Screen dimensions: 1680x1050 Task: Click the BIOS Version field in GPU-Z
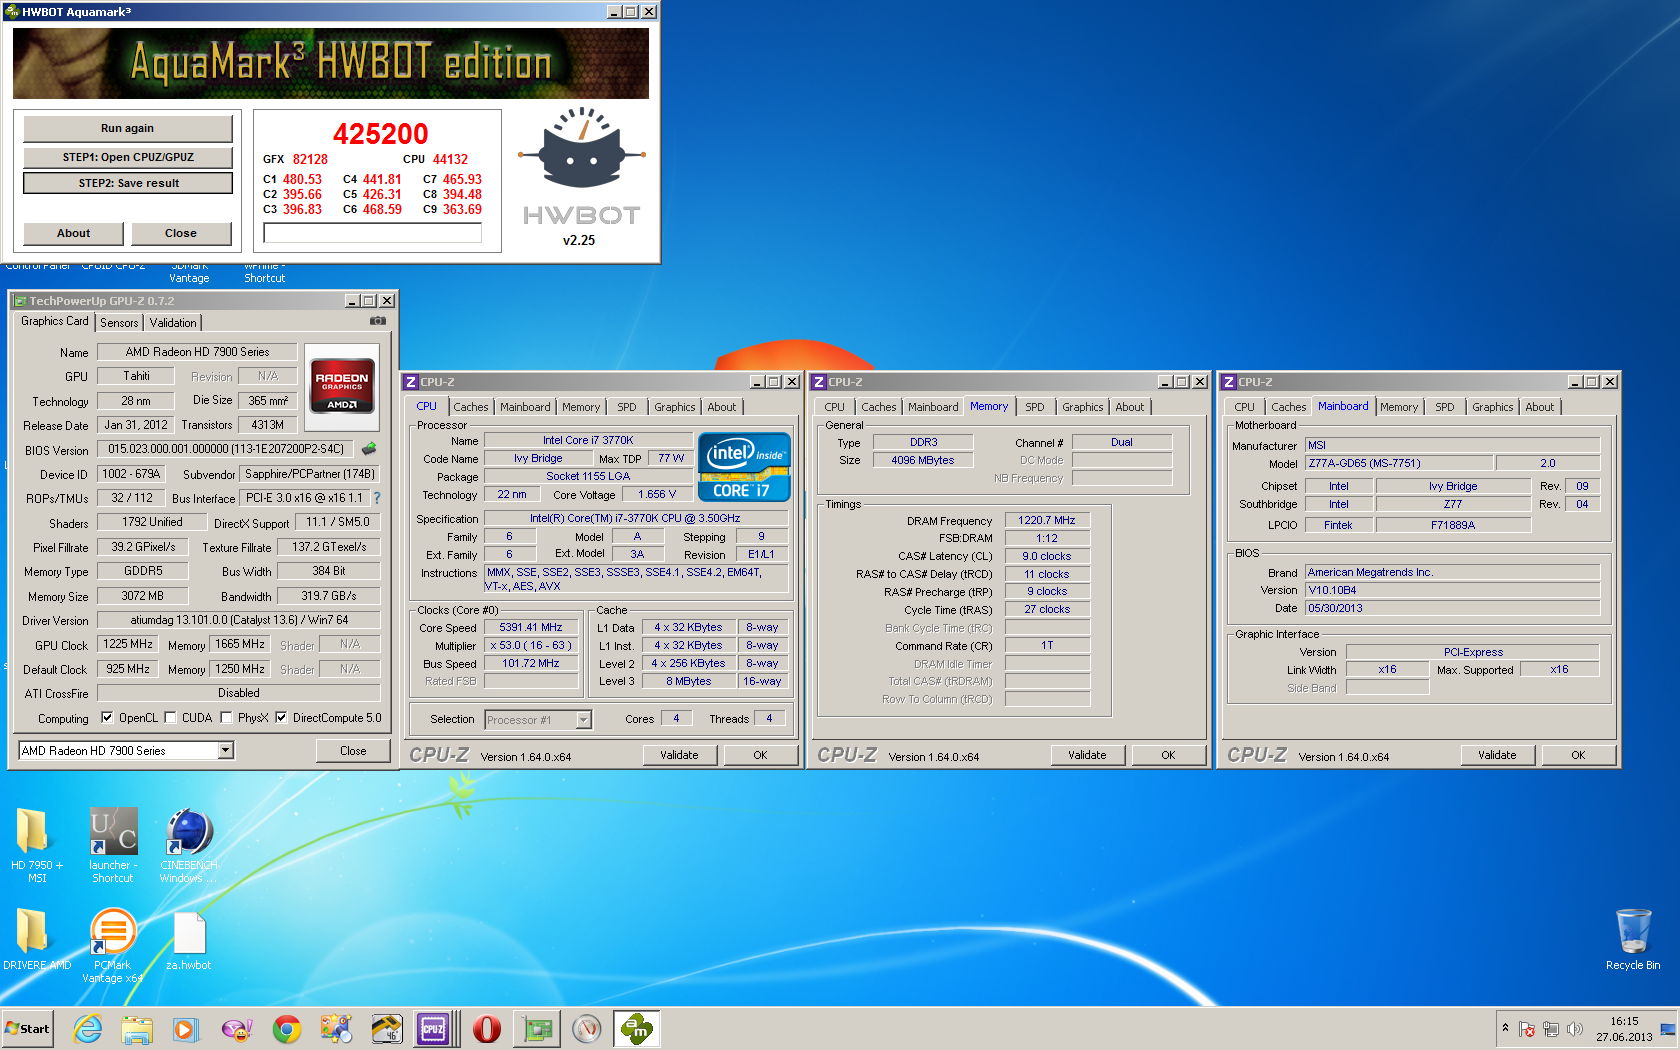tap(226, 449)
